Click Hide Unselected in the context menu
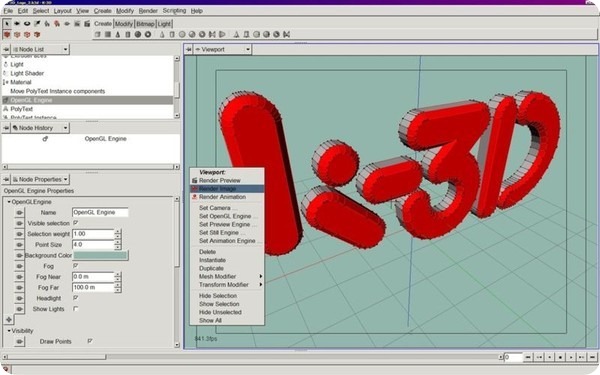 click(220, 312)
